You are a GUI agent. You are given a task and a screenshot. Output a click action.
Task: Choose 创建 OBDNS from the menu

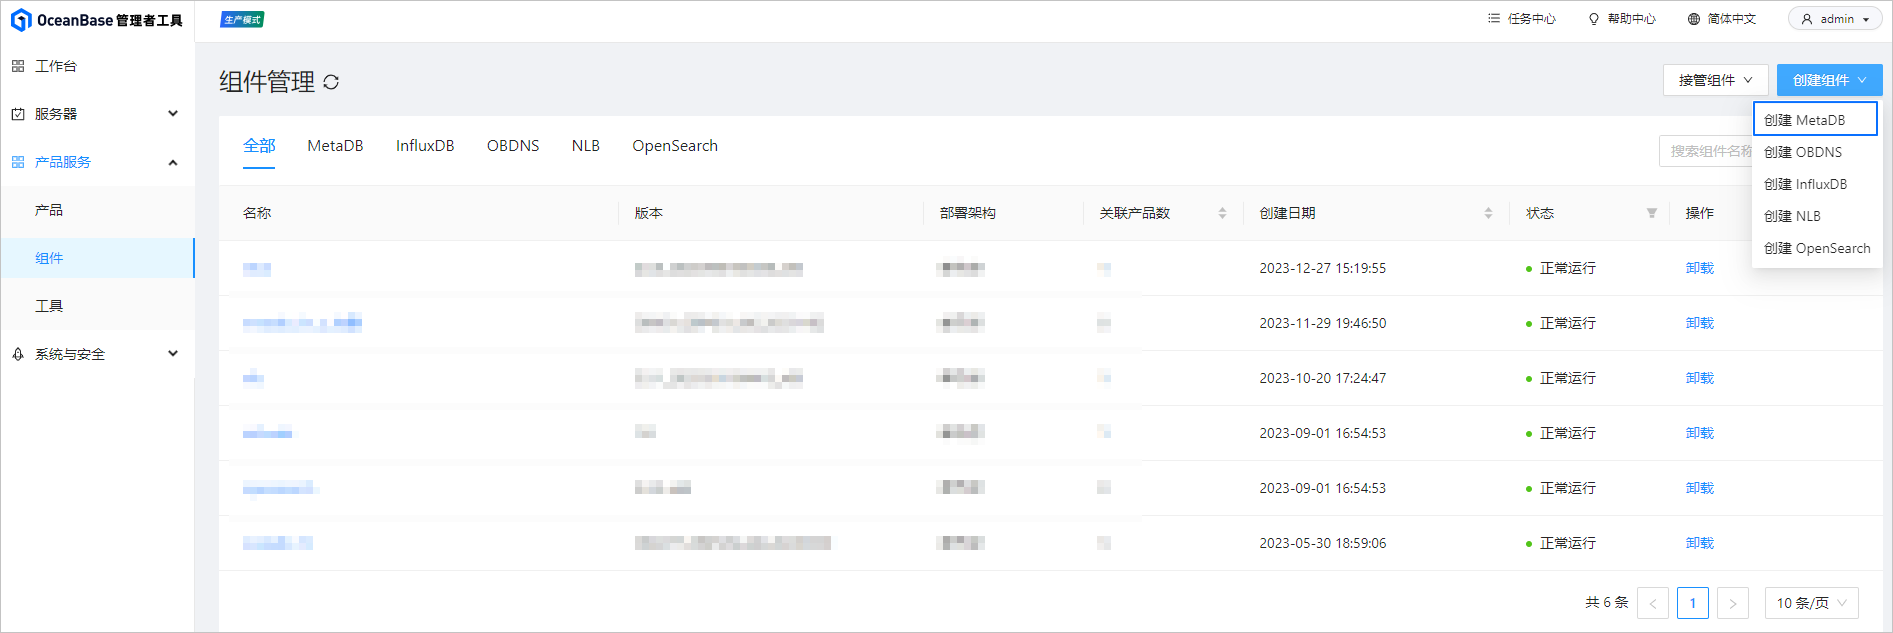(1815, 152)
